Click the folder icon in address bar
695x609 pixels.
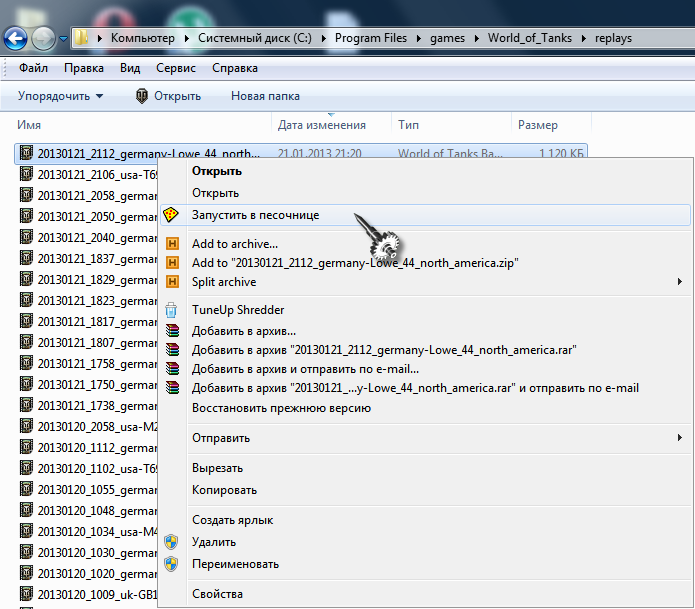pyautogui.click(x=81, y=38)
